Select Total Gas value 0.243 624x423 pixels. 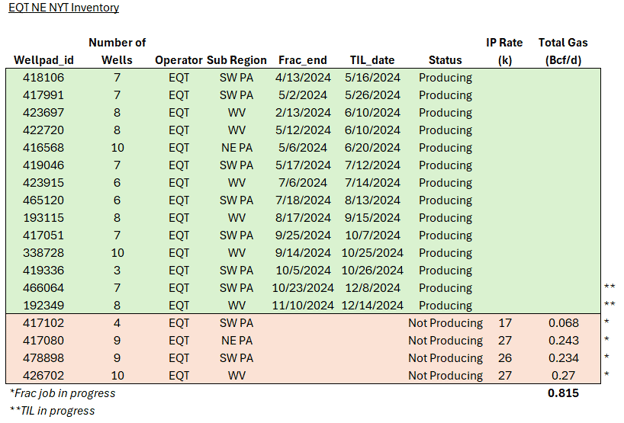pyautogui.click(x=564, y=340)
